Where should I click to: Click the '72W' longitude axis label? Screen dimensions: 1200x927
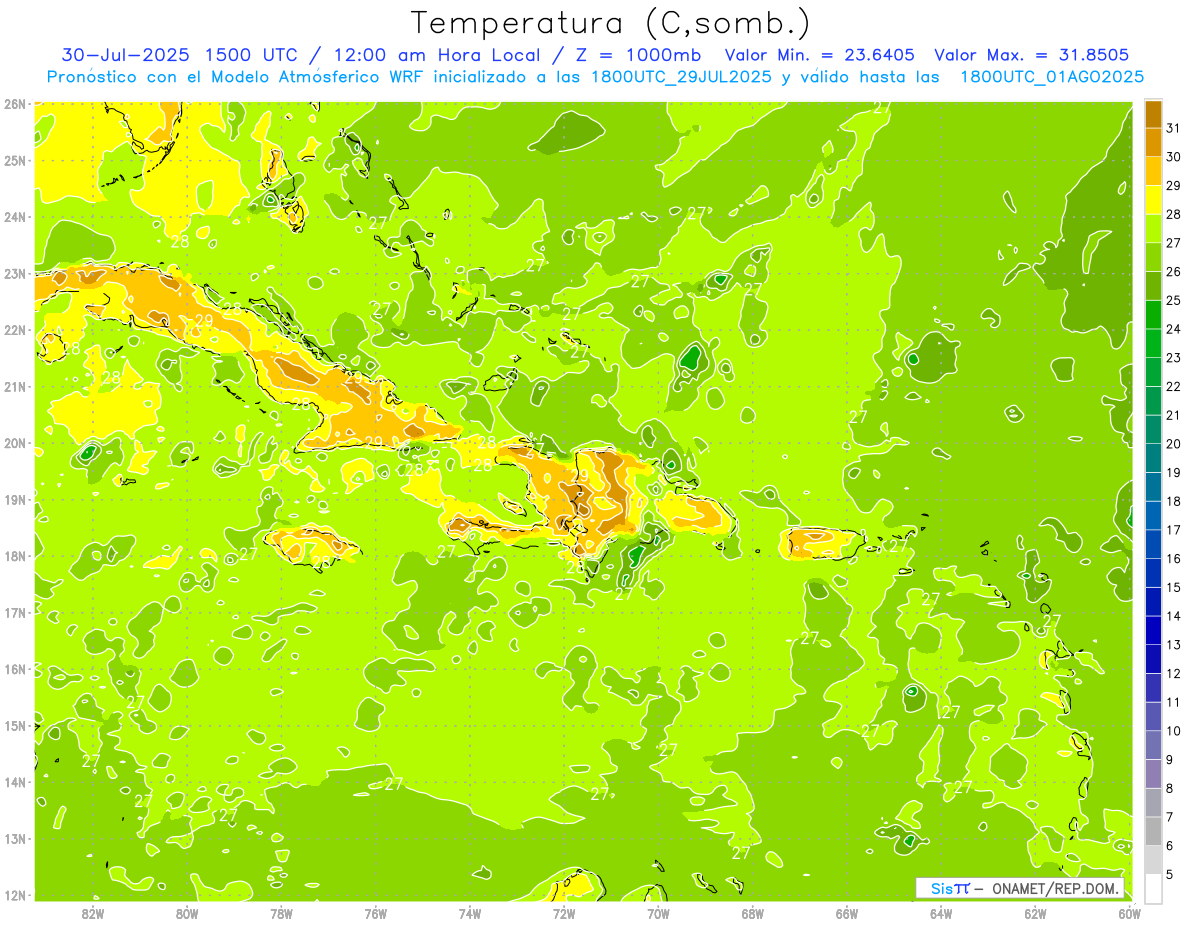[564, 914]
